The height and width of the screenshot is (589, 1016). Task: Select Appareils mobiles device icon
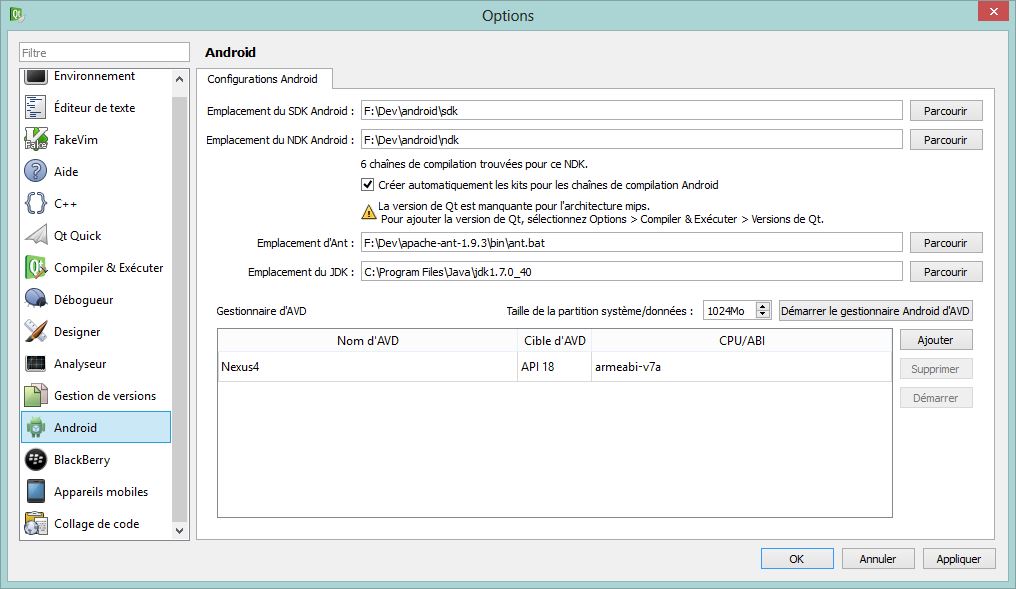click(x=36, y=491)
